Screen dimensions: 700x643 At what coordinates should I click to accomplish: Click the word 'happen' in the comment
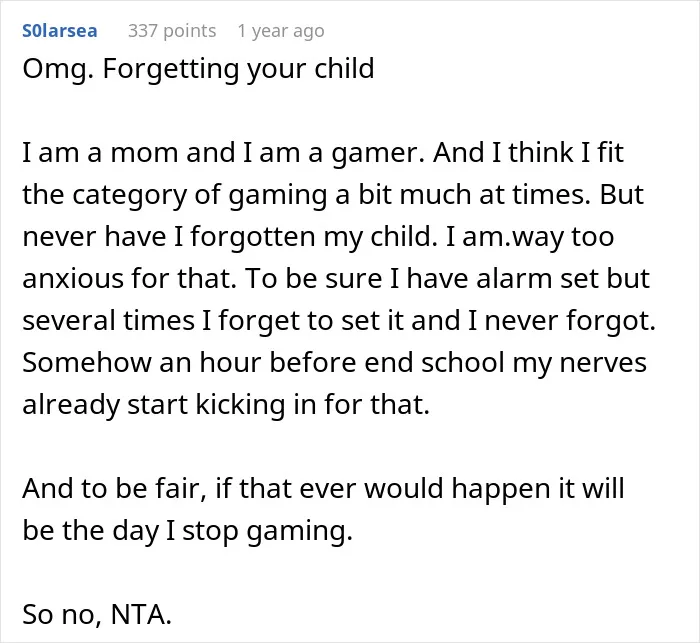click(501, 489)
